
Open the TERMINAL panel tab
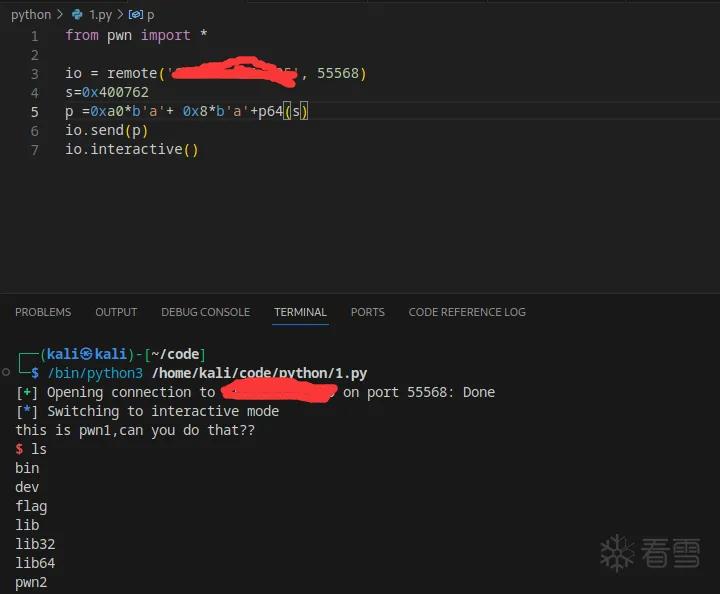pyautogui.click(x=300, y=312)
